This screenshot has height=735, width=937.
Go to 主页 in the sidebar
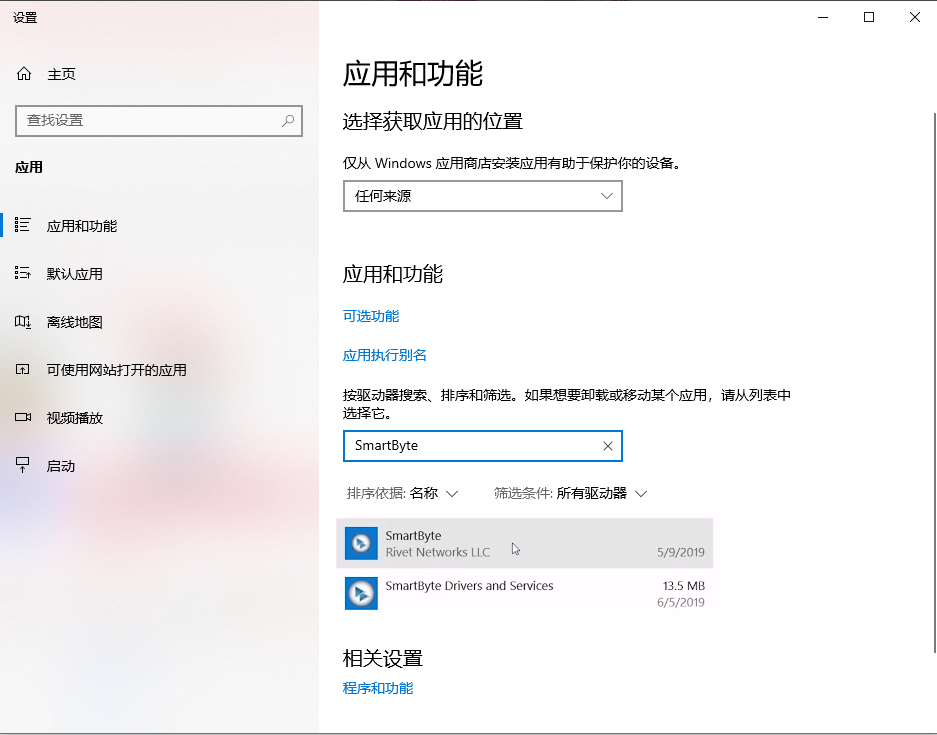coord(62,74)
